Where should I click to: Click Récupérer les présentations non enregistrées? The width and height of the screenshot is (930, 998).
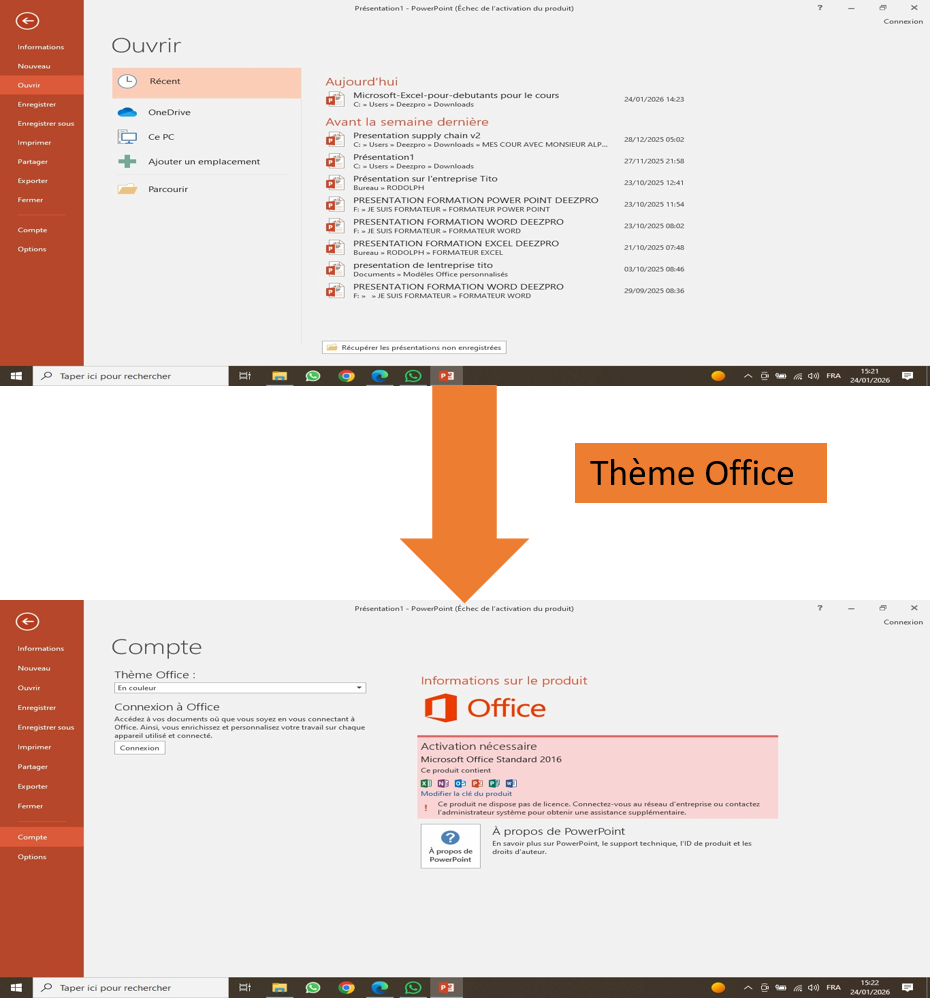(414, 347)
